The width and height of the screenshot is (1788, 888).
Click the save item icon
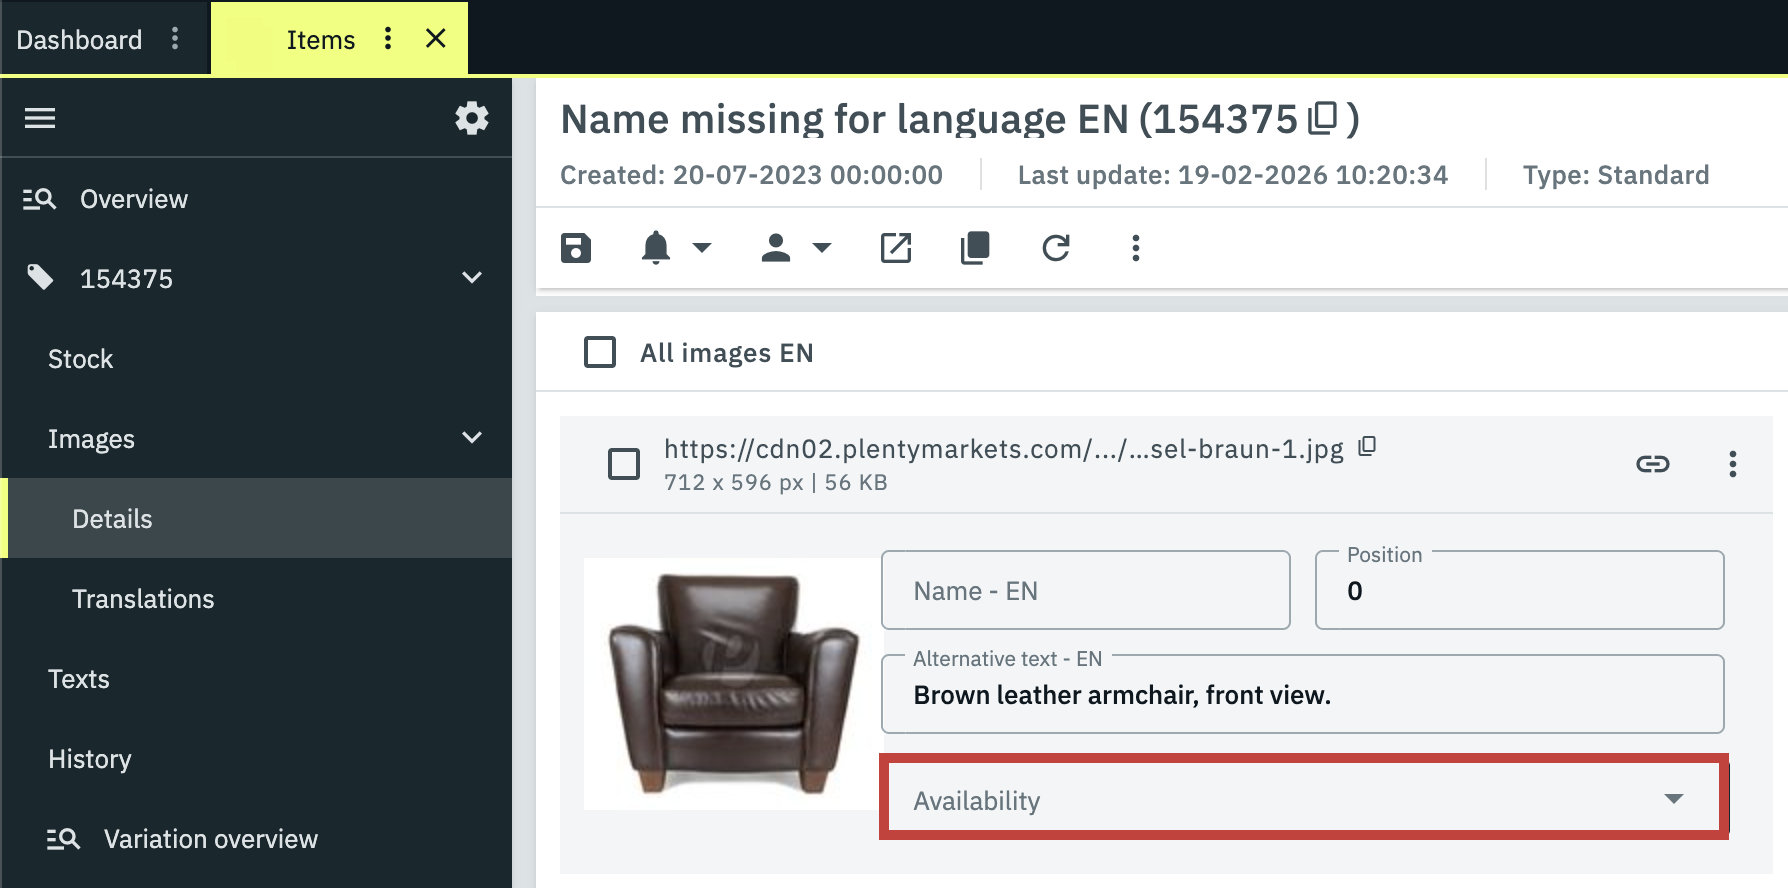[x=576, y=248]
